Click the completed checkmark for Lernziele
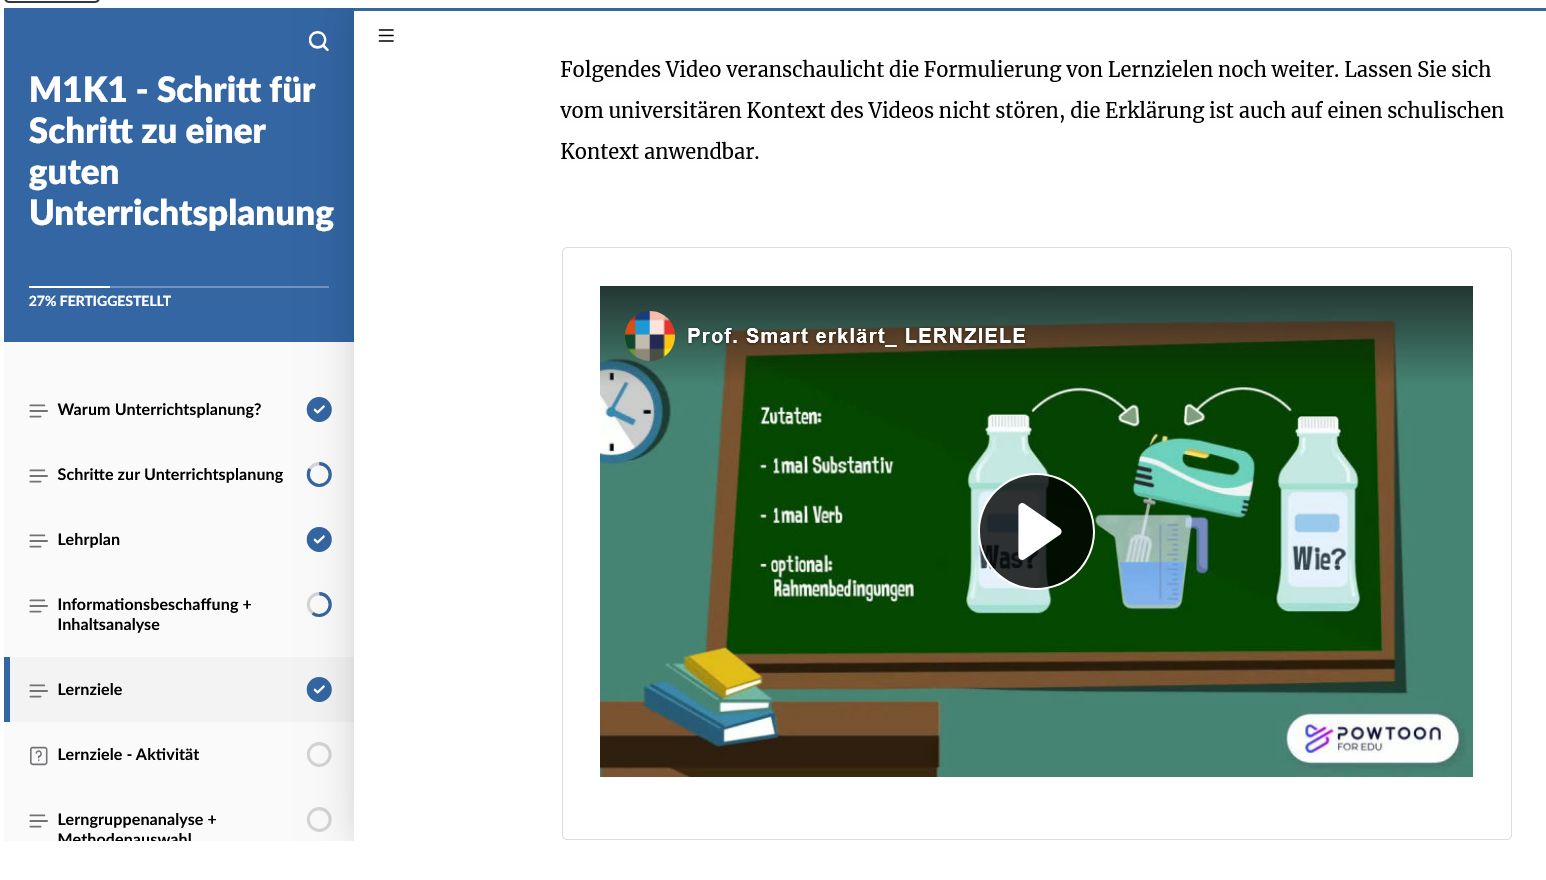 [319, 689]
